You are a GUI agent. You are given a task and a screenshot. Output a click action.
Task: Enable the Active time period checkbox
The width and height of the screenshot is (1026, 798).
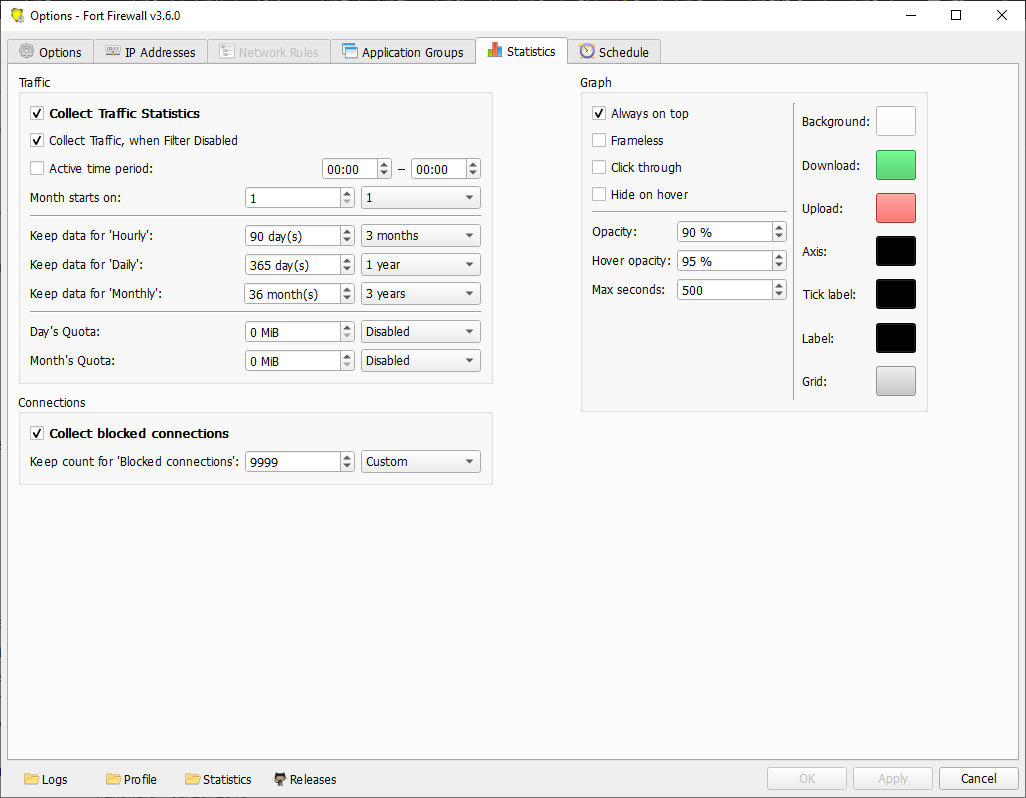pyautogui.click(x=37, y=169)
